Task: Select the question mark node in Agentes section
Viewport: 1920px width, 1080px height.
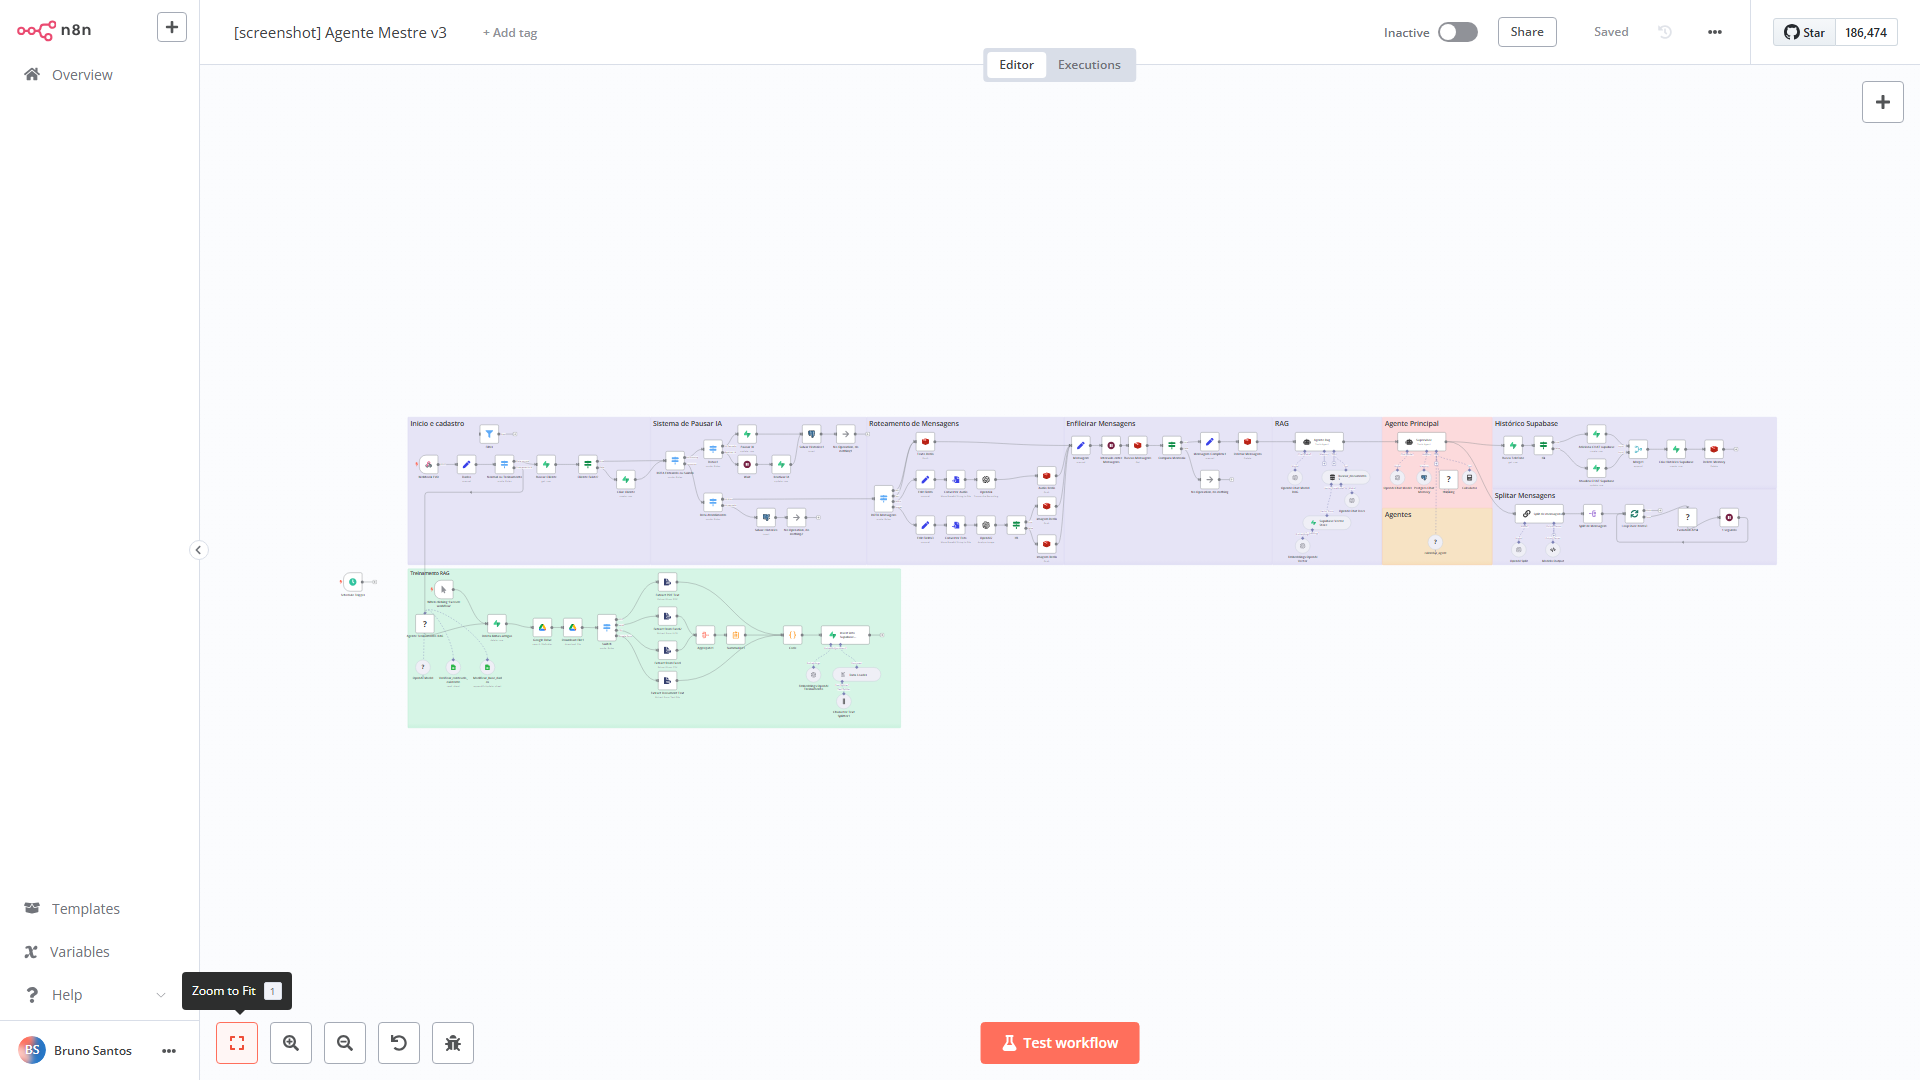Action: click(x=1436, y=542)
